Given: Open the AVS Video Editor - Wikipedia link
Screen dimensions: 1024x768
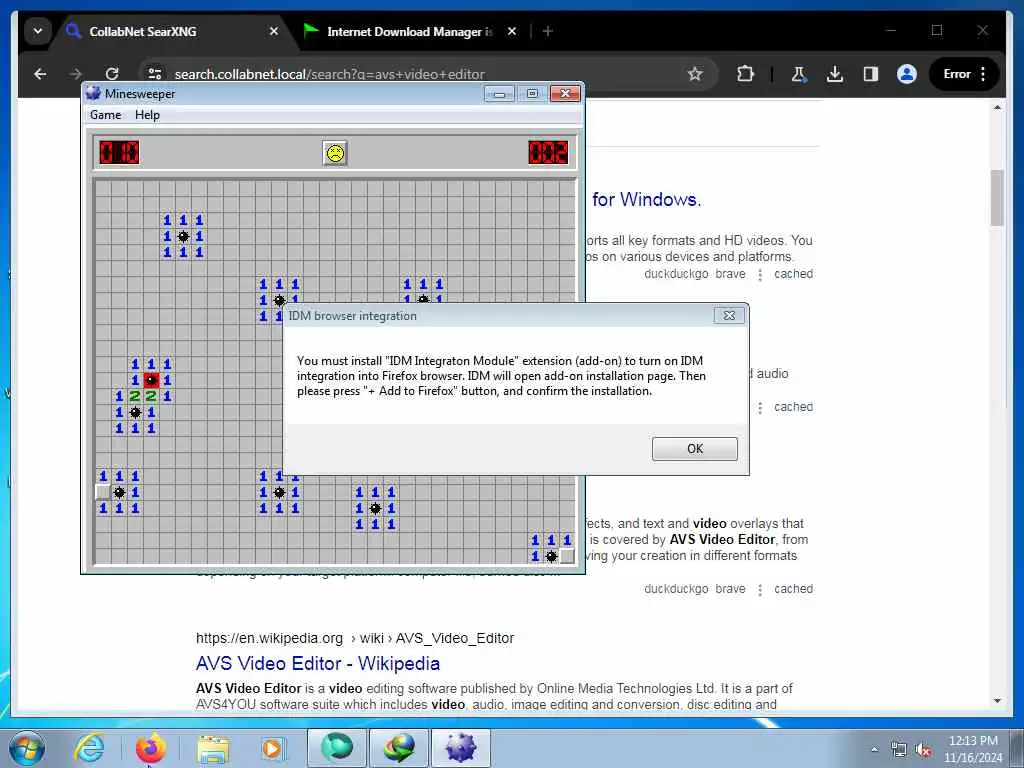Looking at the screenshot, I should tap(318, 664).
